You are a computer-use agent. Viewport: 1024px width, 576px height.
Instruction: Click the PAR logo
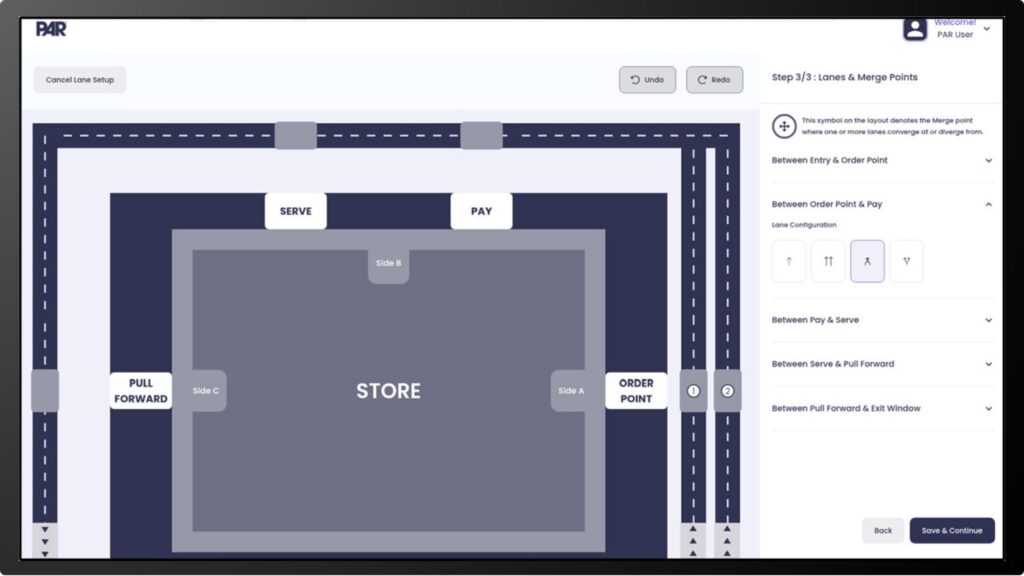click(x=51, y=29)
